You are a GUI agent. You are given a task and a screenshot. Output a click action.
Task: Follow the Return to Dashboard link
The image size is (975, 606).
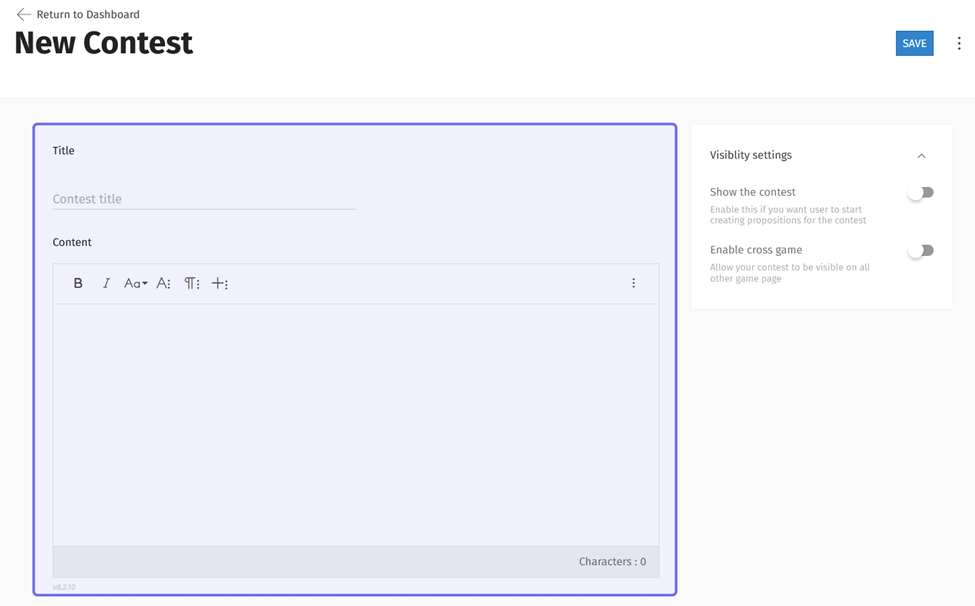(x=88, y=15)
